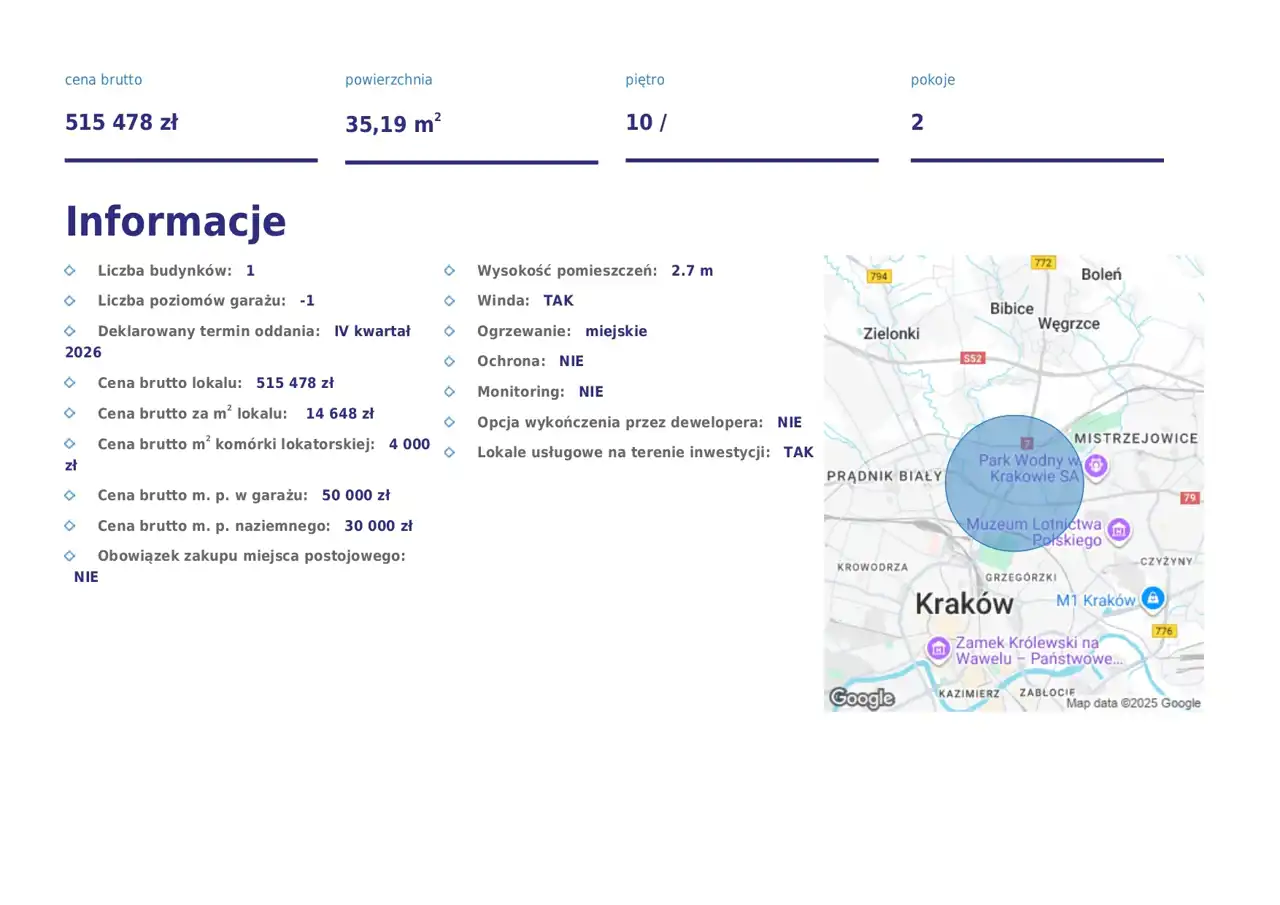Click the Mistrzejowice district label on map
The image size is (1280, 905).
1135,438
